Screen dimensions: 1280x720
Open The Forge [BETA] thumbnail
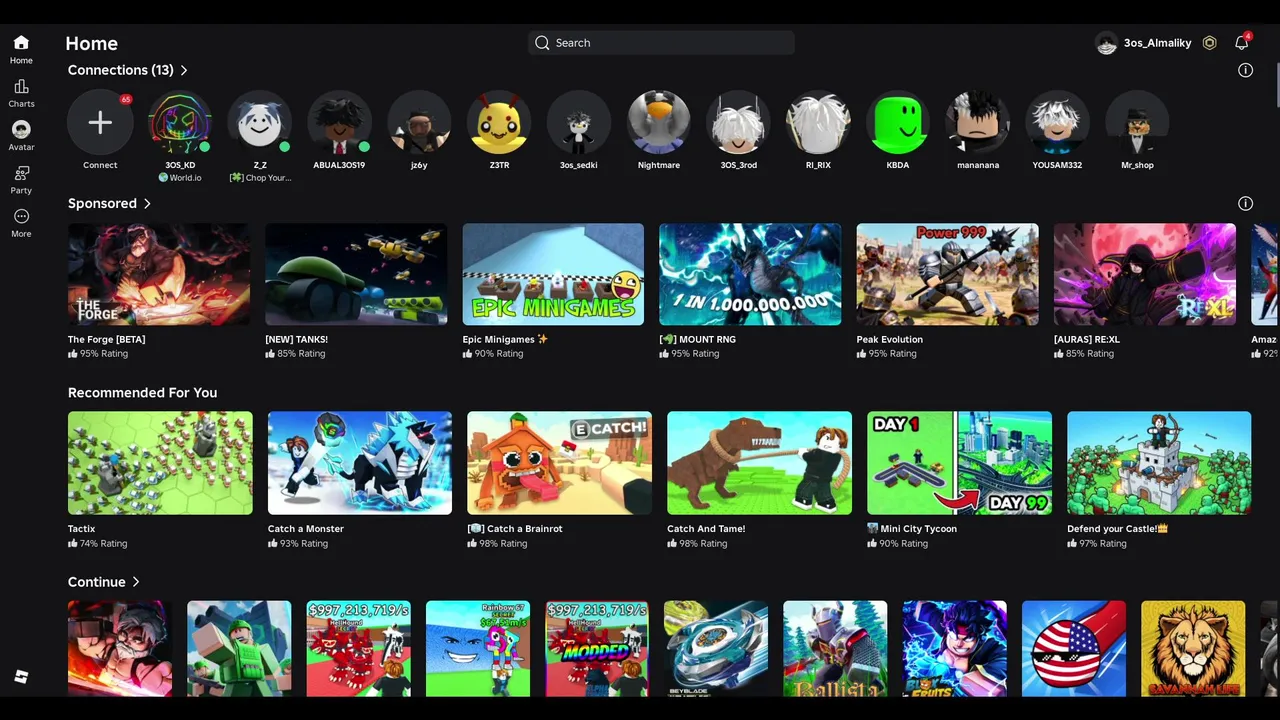tap(159, 274)
